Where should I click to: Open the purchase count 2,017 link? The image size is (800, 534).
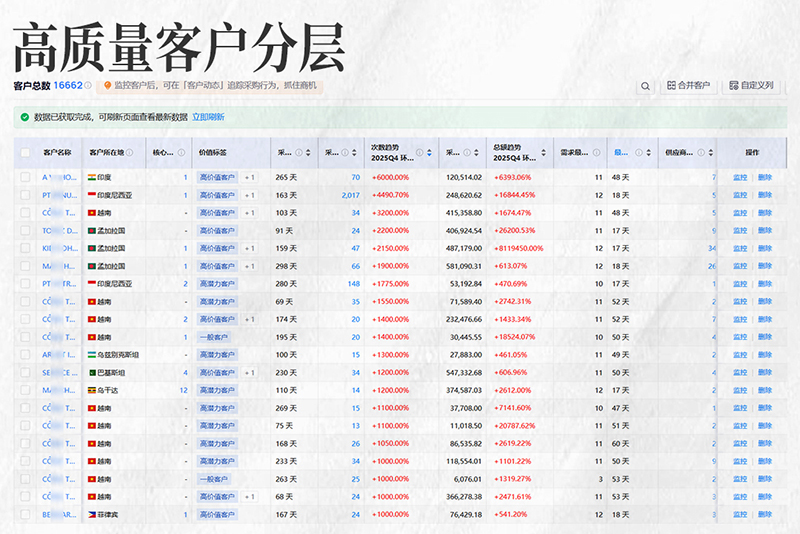coord(350,195)
